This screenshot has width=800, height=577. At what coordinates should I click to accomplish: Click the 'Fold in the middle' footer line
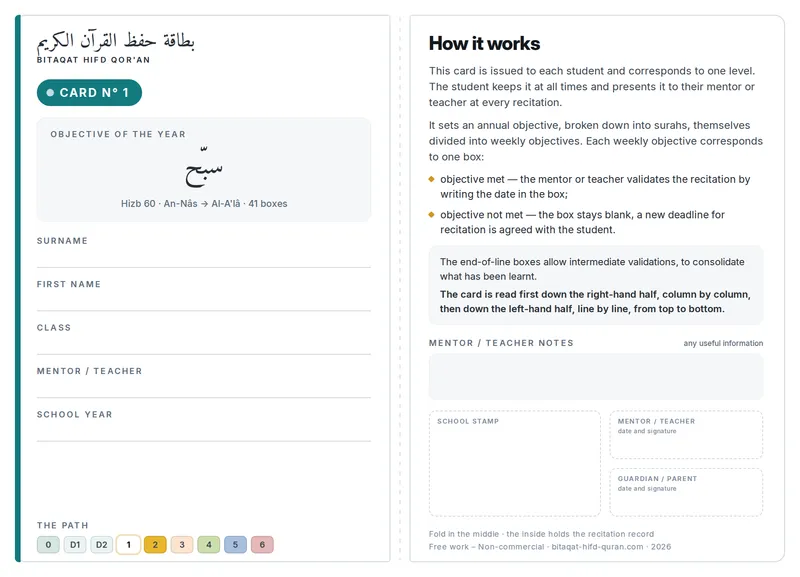[x=541, y=534]
